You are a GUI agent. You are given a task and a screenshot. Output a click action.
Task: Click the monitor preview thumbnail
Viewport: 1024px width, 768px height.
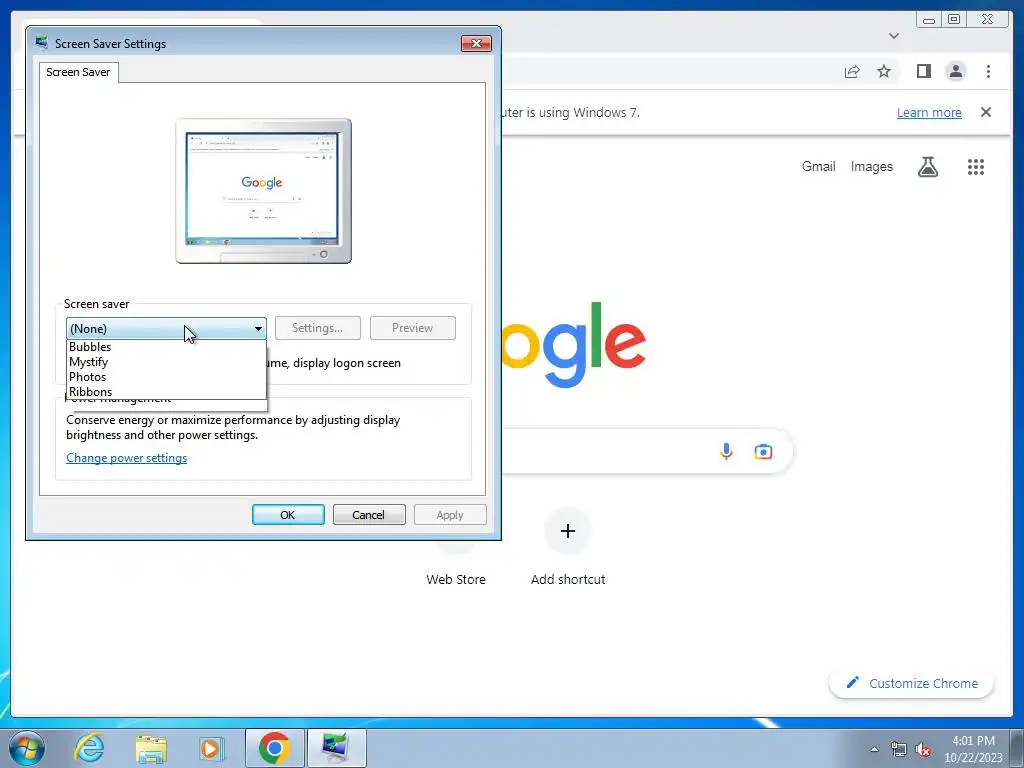(x=263, y=191)
